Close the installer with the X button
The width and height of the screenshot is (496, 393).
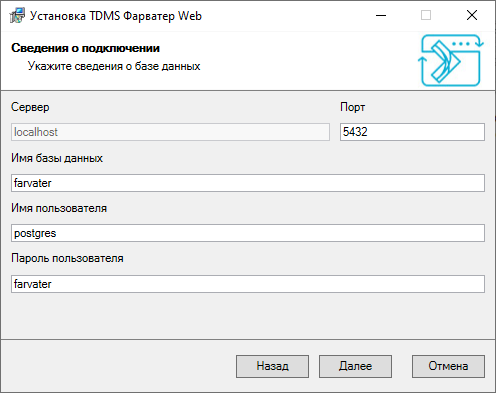tap(472, 15)
